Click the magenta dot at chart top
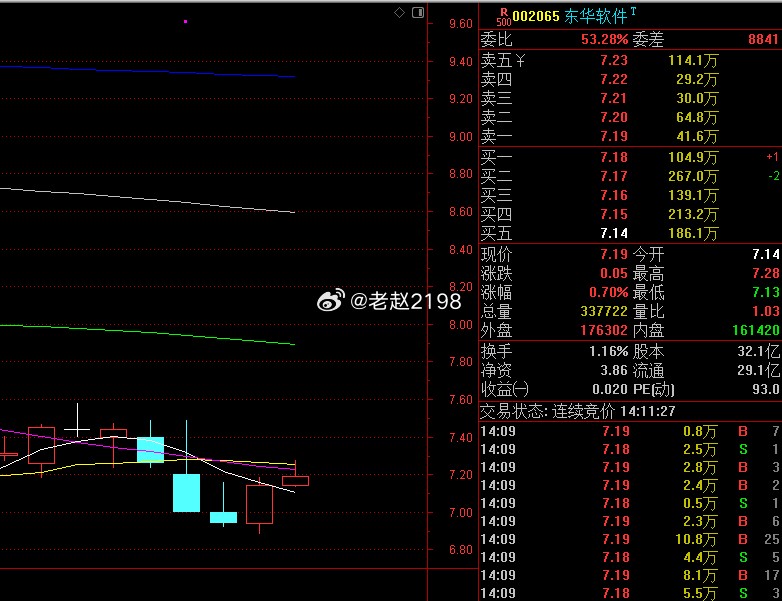 186,21
